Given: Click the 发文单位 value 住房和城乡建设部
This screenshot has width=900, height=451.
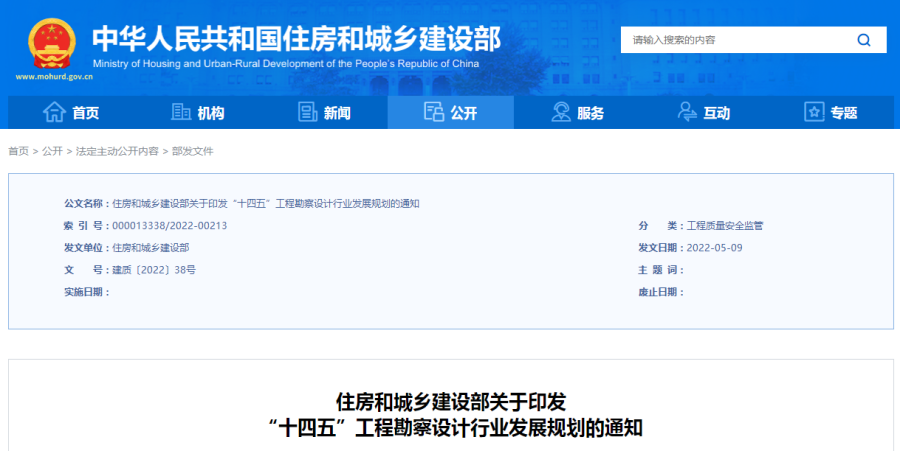Looking at the screenshot, I should (150, 248).
